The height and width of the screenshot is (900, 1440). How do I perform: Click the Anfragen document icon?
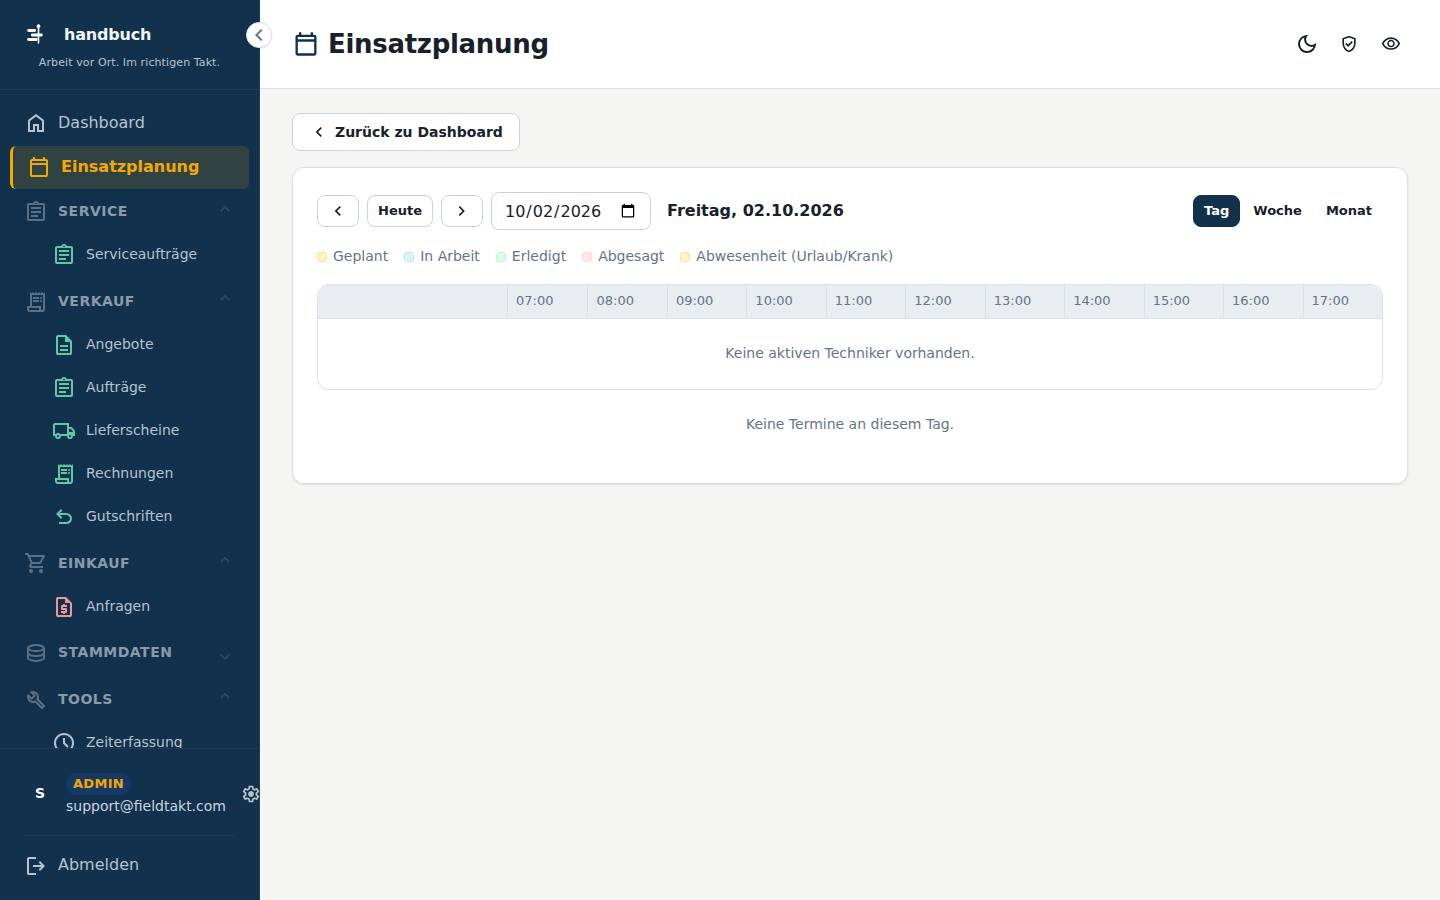[64, 606]
